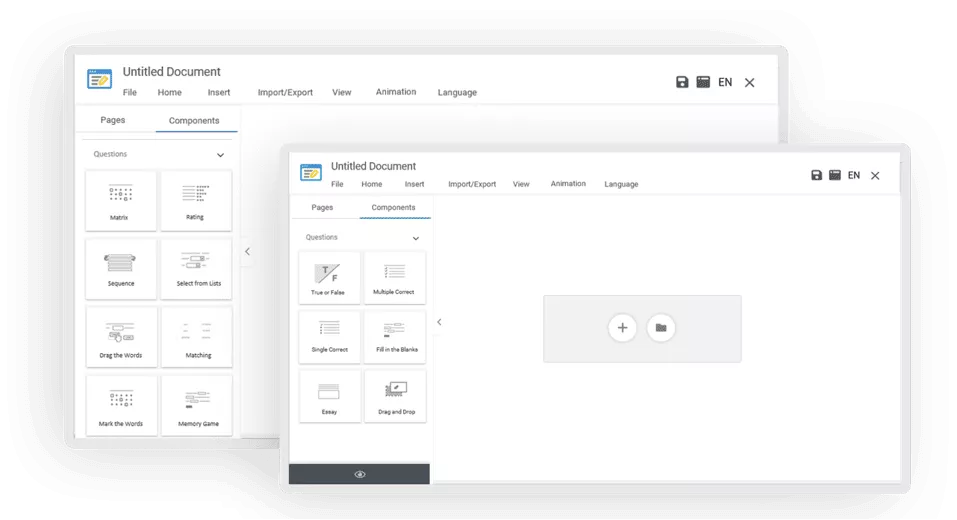Collapse the back window's side panel with the arrow
Screen dimensions: 957x520
247,251
